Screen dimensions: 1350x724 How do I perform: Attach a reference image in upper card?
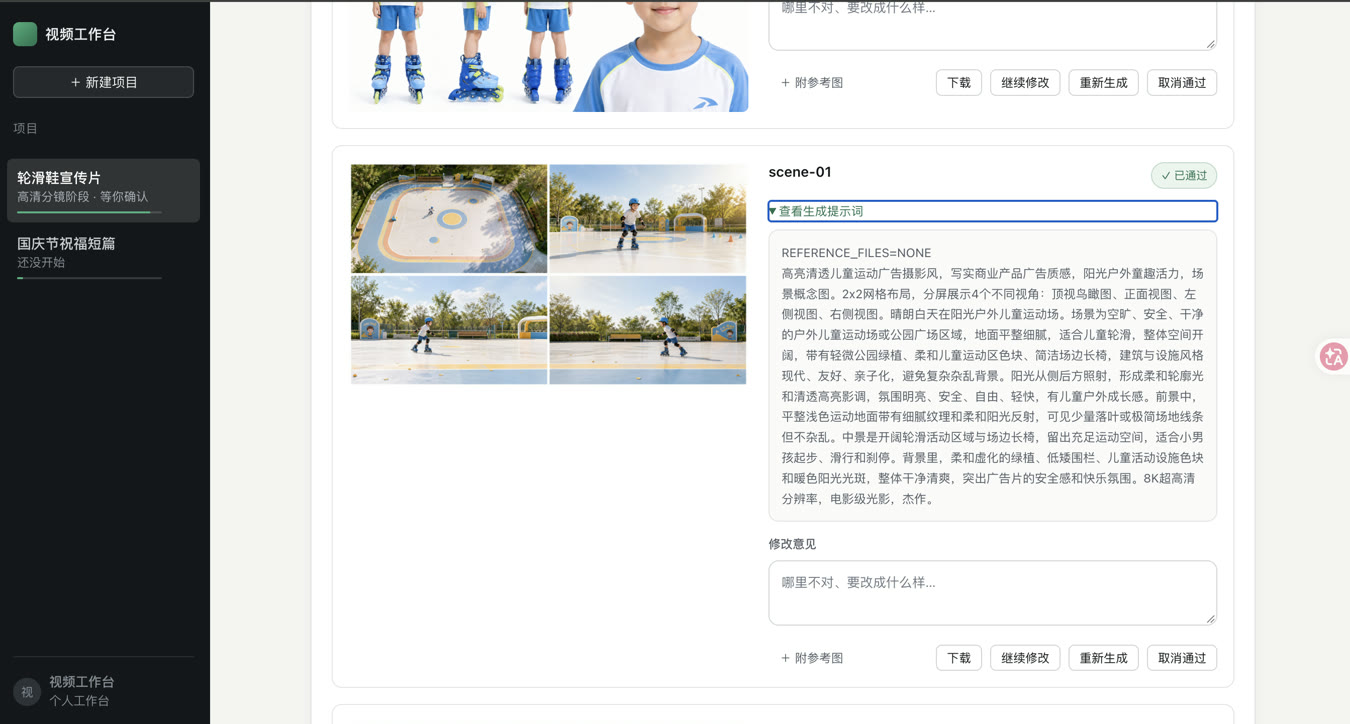point(812,82)
